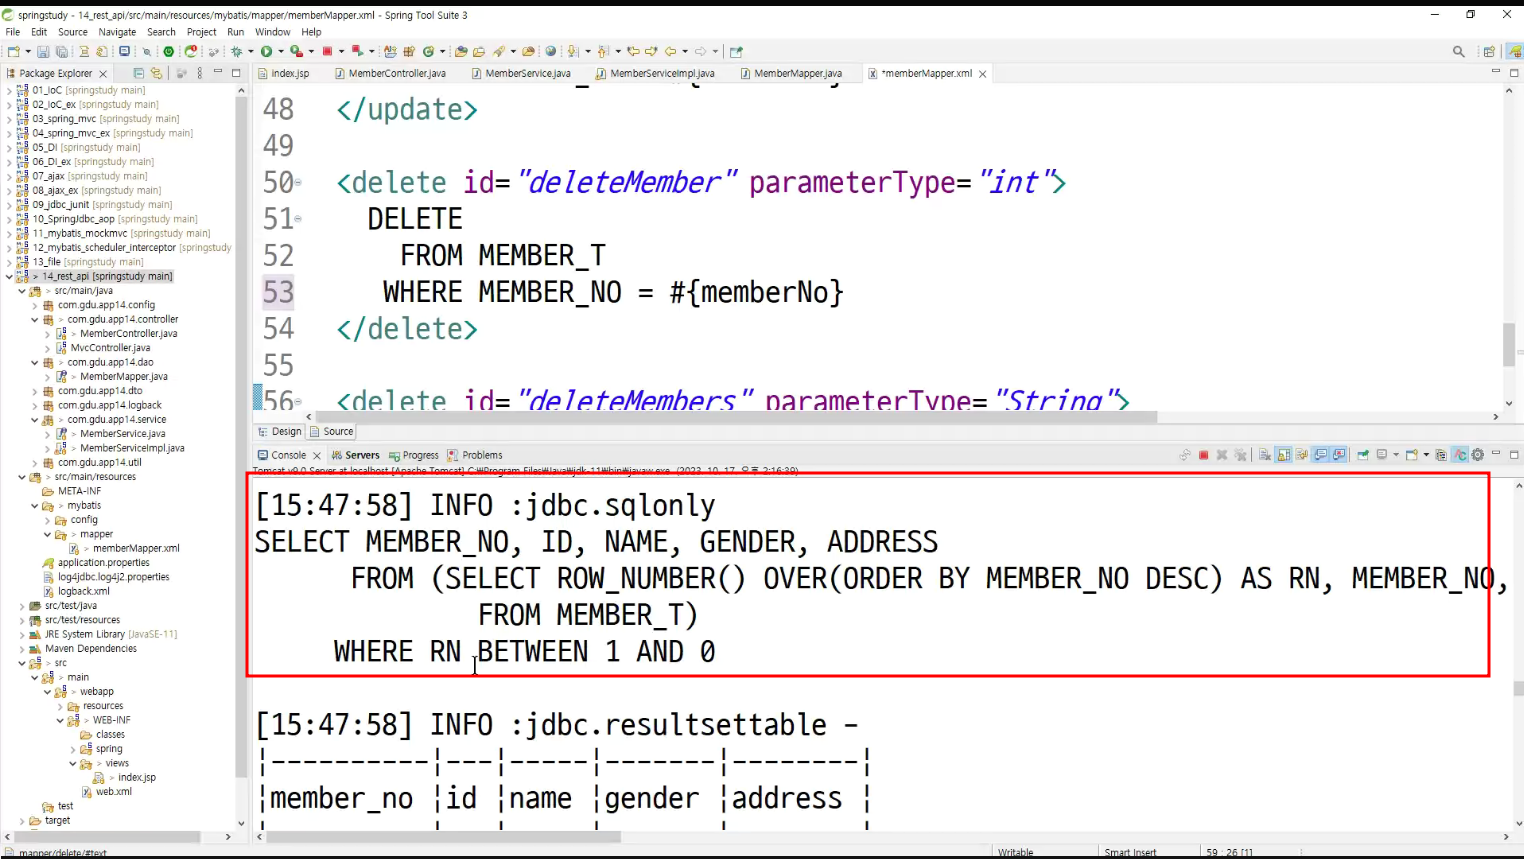Expand the src/test/java source folder
1524x859 pixels.
(x=22, y=606)
